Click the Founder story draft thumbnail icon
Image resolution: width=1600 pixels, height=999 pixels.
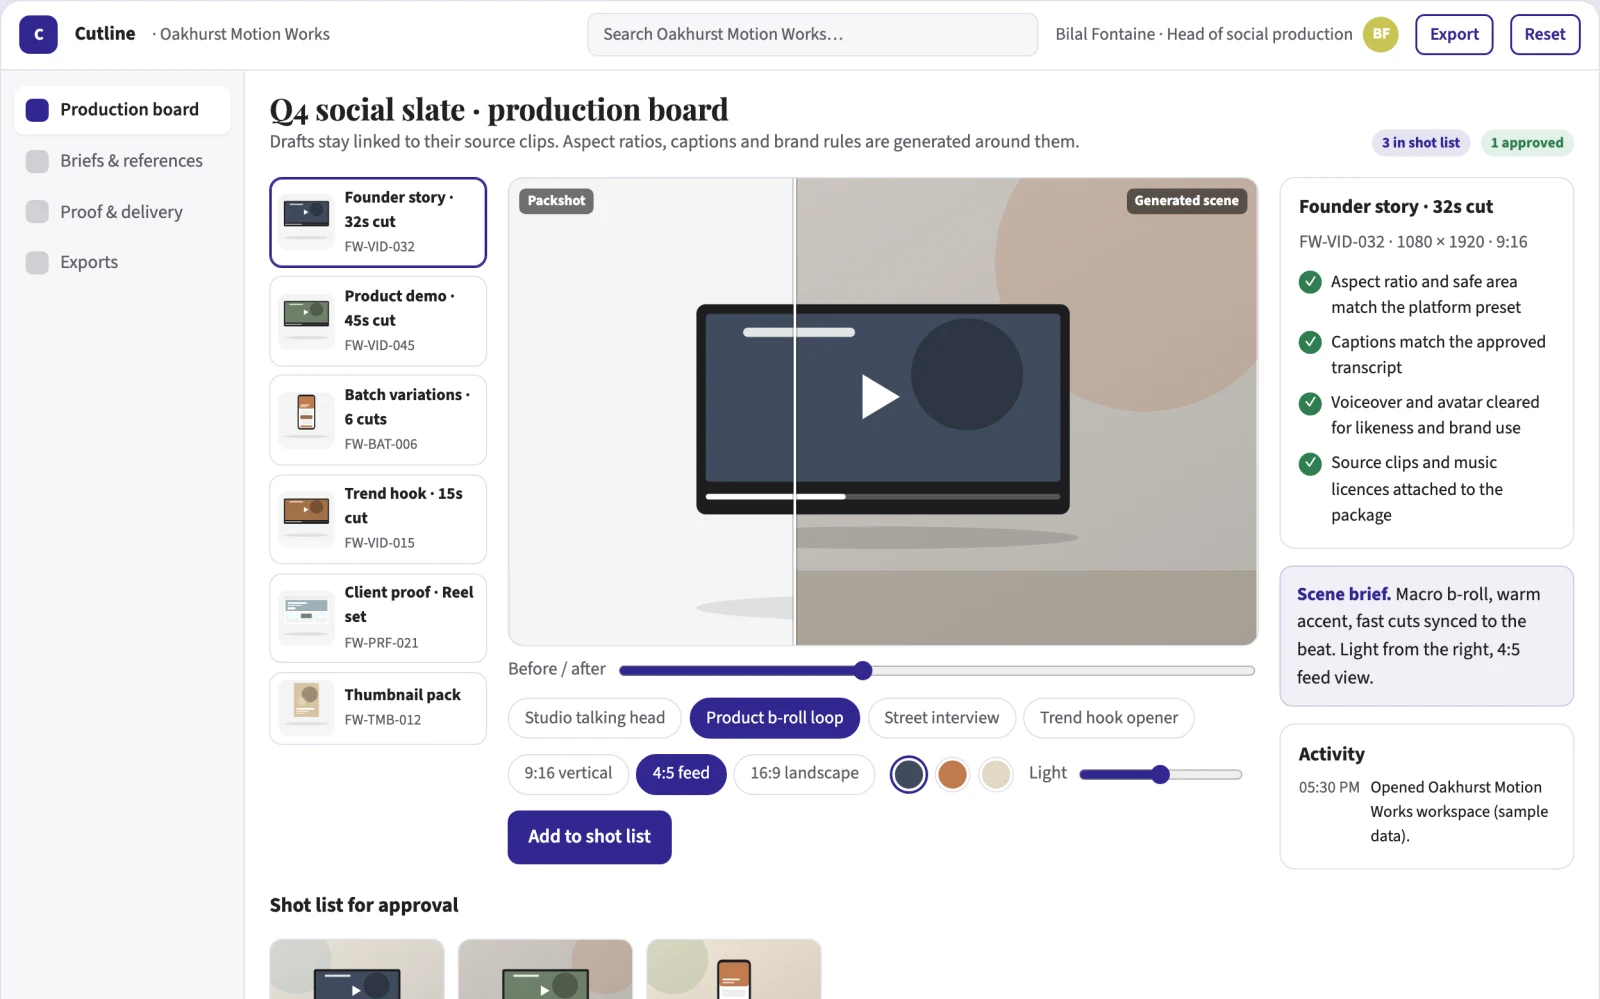pos(307,222)
